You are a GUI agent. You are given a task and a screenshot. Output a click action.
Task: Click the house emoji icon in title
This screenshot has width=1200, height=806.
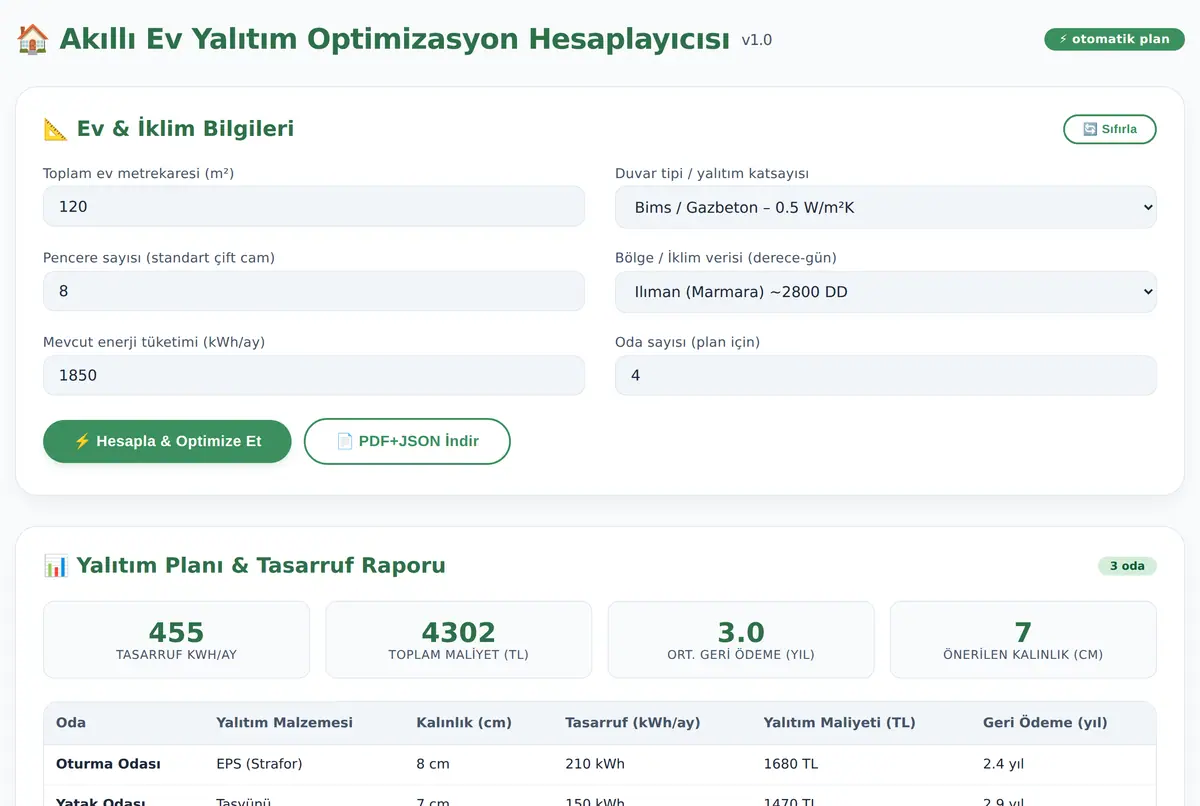click(33, 39)
